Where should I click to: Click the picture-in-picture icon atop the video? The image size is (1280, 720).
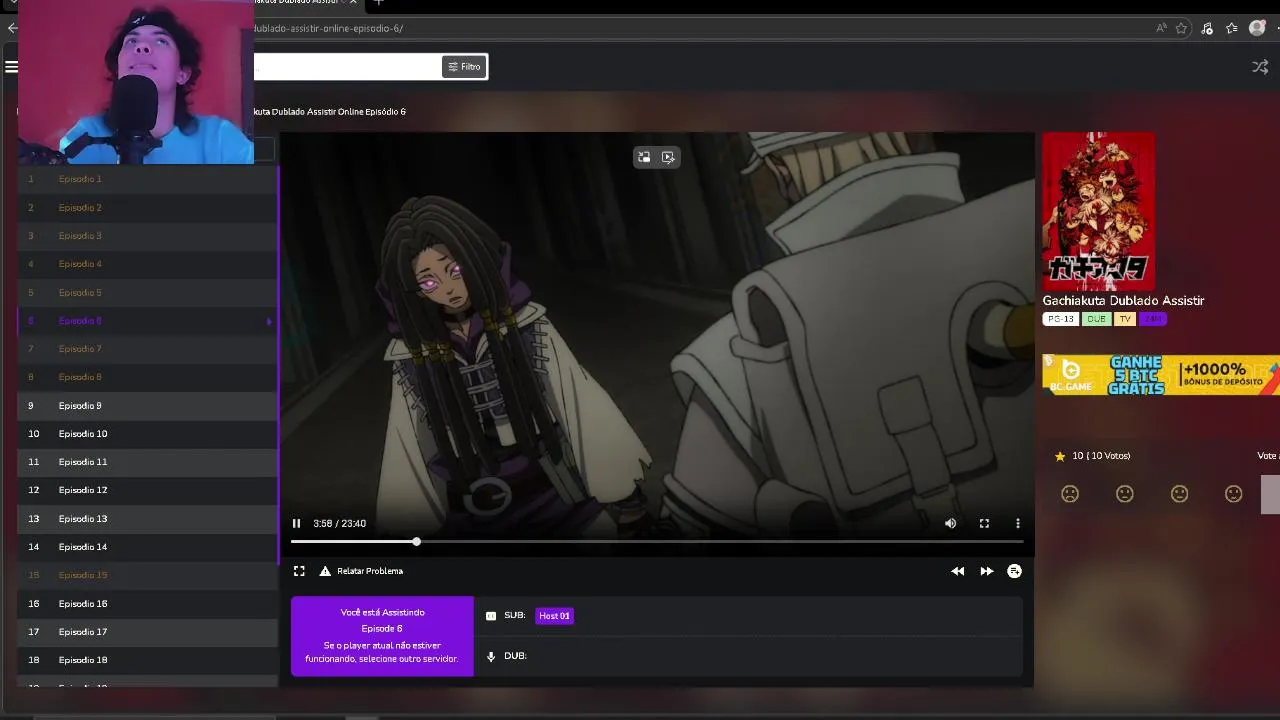tap(644, 157)
